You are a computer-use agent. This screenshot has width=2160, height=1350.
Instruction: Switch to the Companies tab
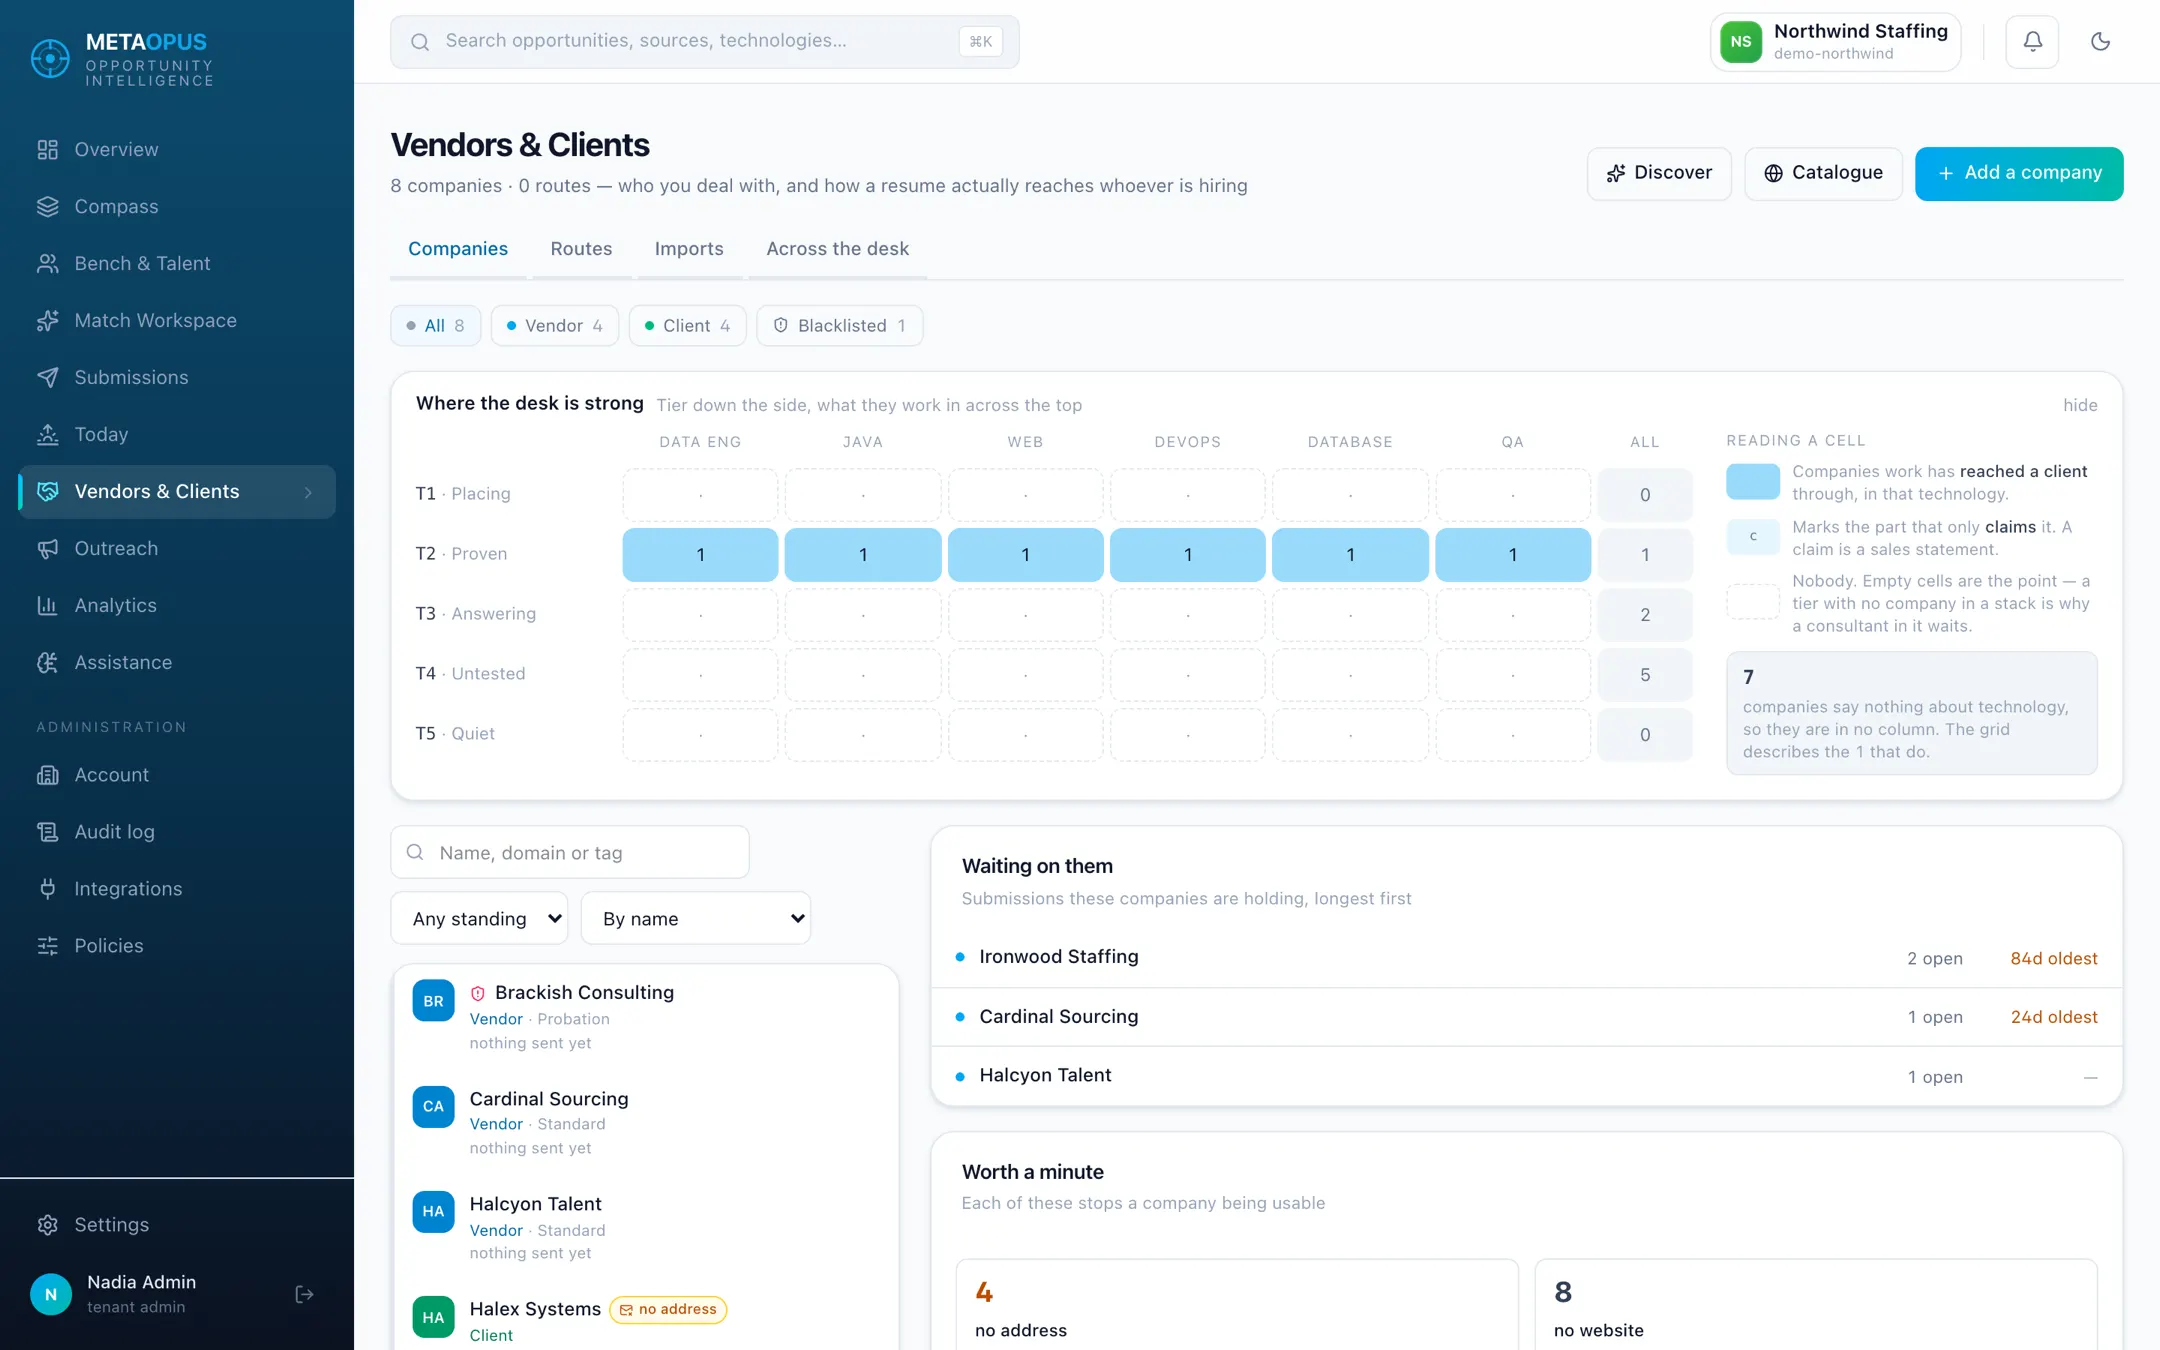tap(458, 249)
